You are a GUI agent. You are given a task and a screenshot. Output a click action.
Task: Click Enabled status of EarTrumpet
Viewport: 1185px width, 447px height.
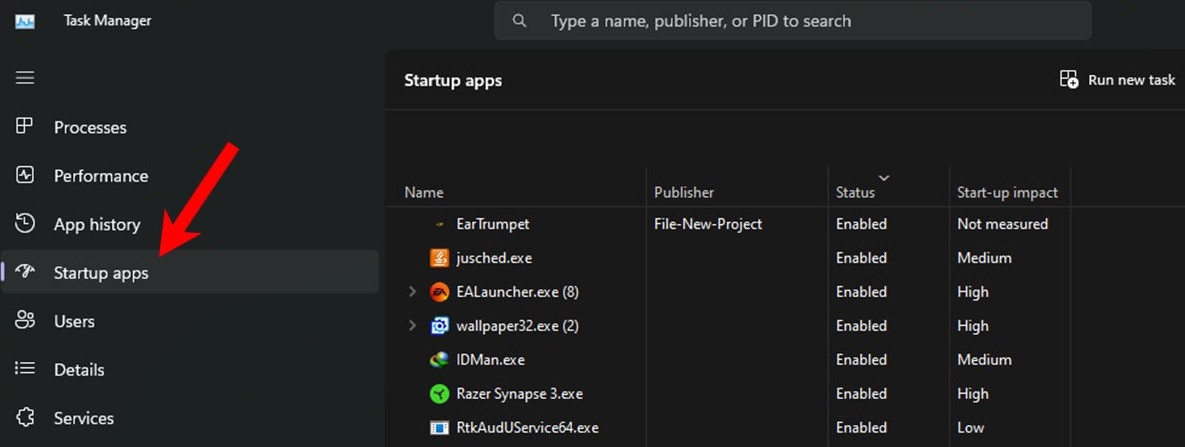click(861, 224)
